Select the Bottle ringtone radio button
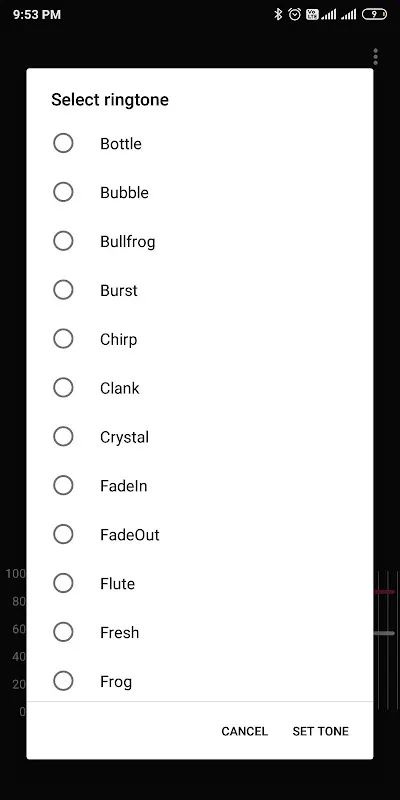 (x=63, y=143)
